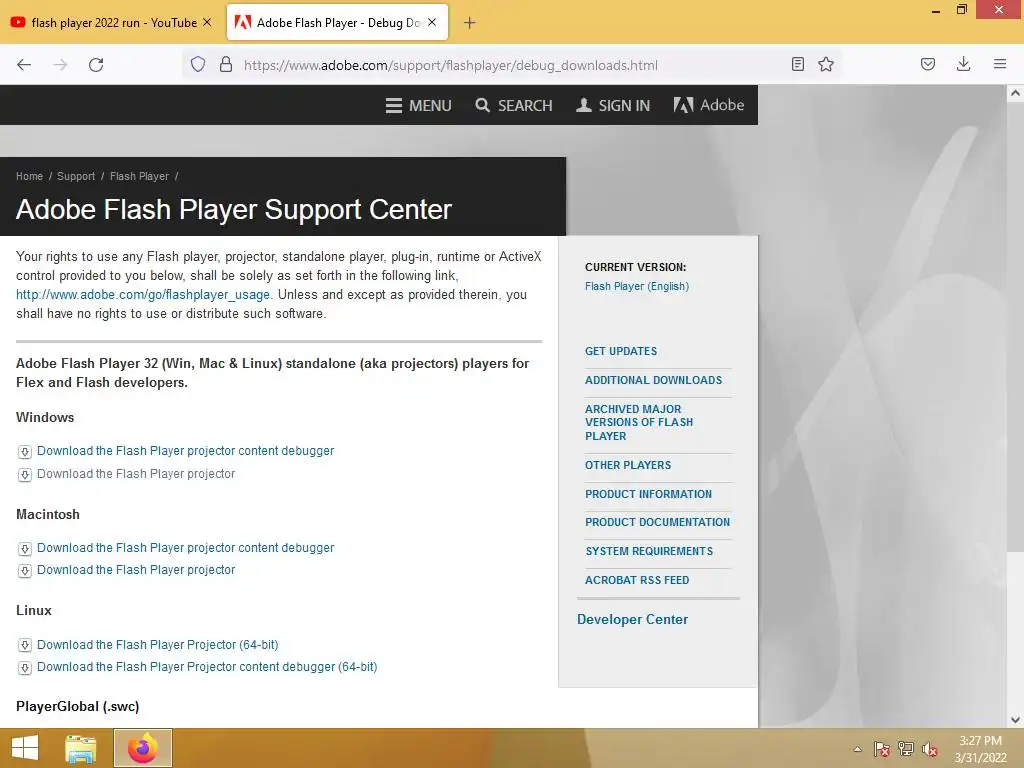Go to Flash Player breadcrumb

coord(139,176)
